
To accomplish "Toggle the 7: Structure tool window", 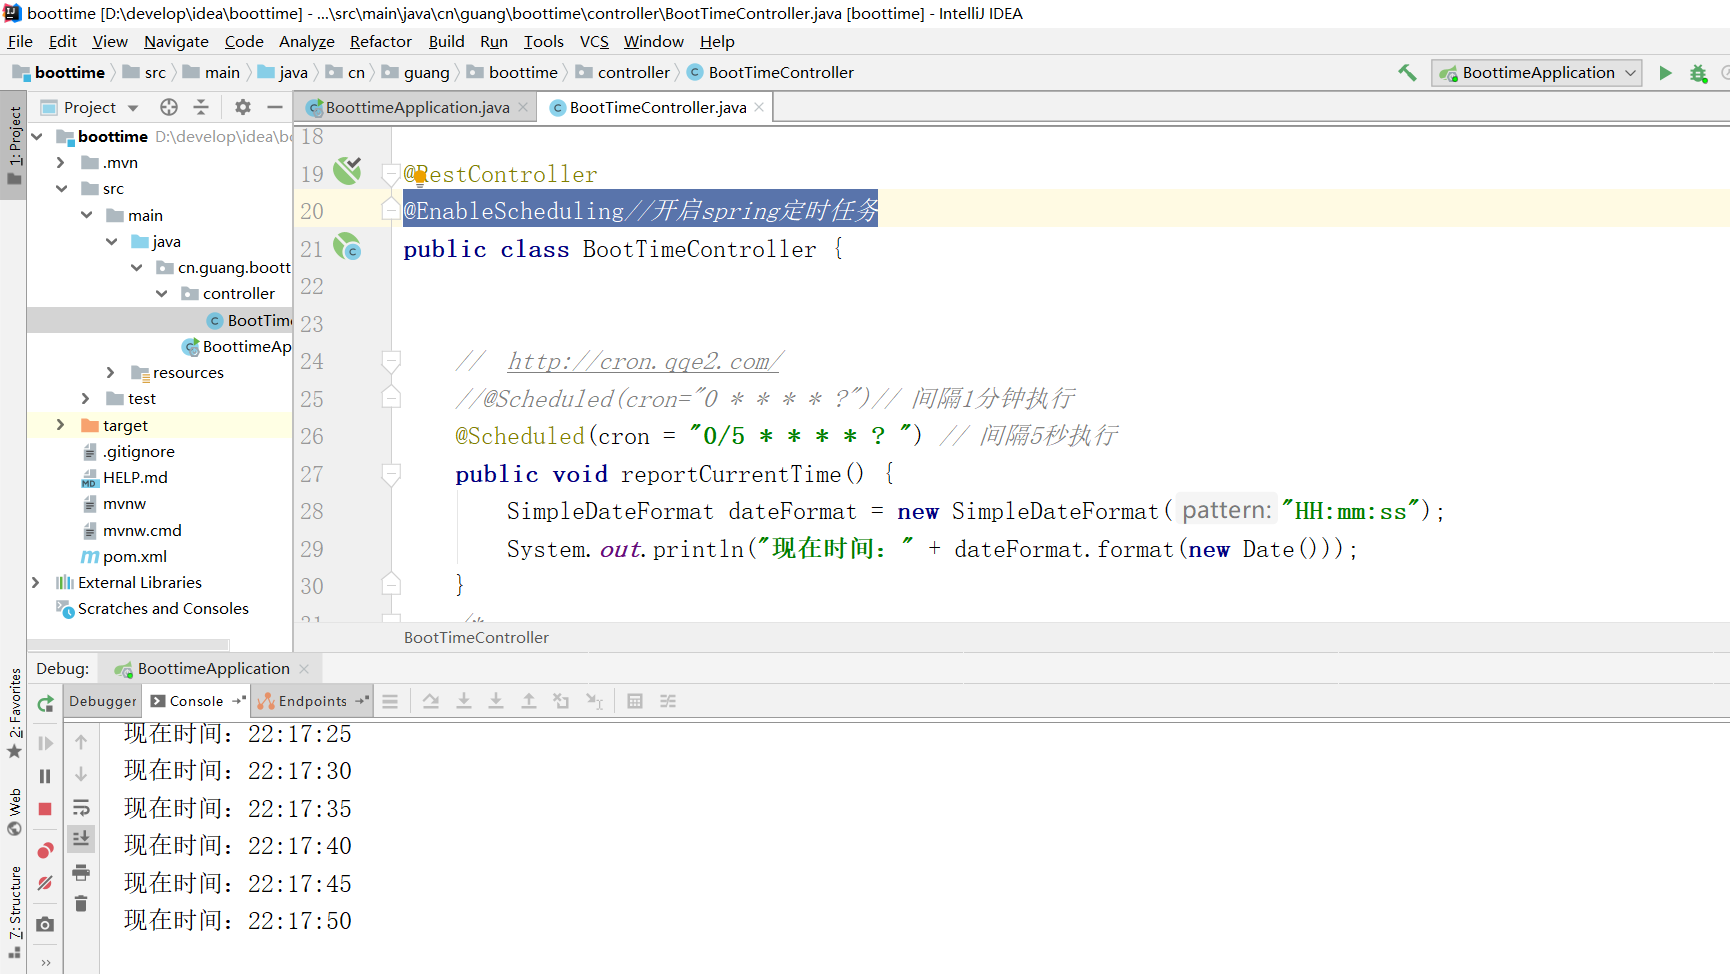I will 14,910.
